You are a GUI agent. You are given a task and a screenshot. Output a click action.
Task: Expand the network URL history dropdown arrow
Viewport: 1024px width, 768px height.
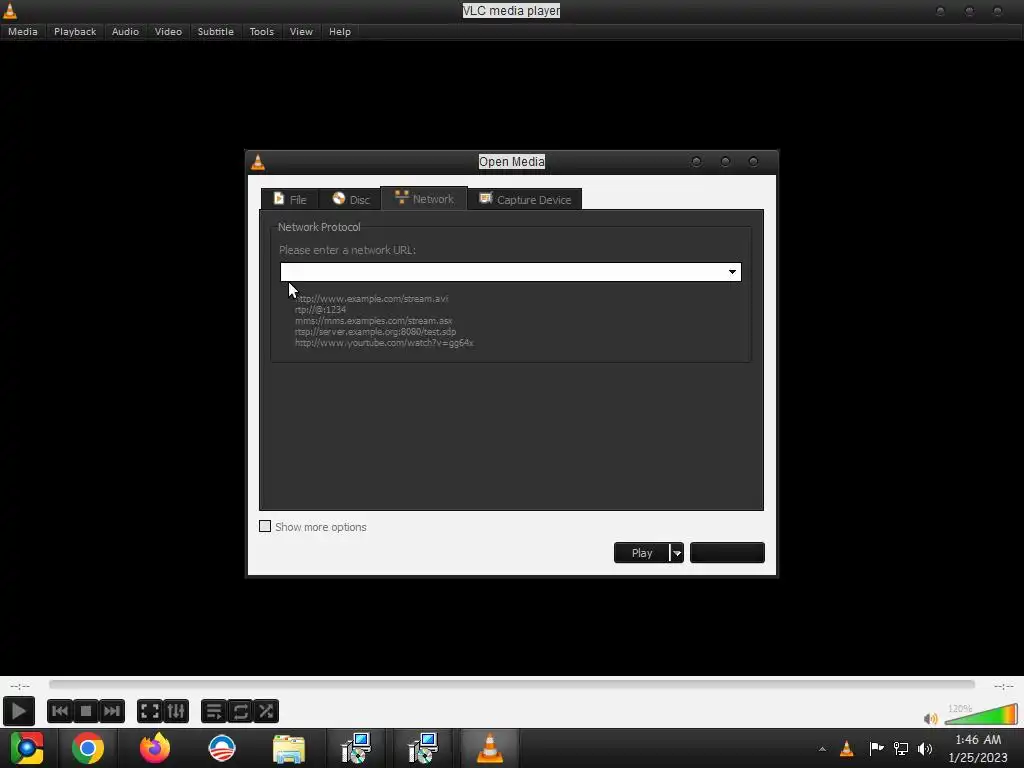(732, 272)
